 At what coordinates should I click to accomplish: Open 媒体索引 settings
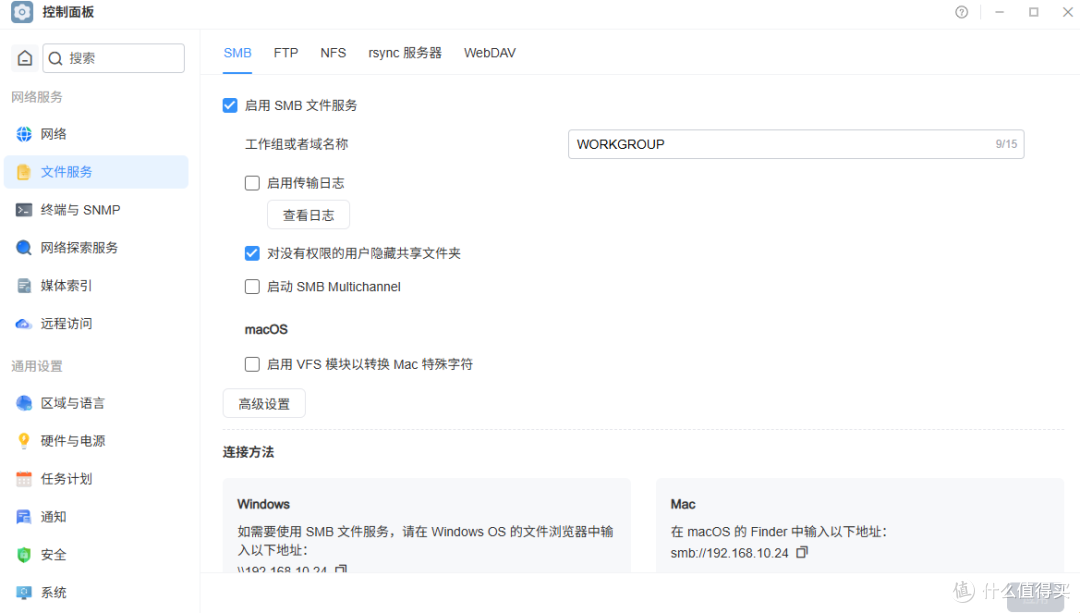pyautogui.click(x=96, y=285)
